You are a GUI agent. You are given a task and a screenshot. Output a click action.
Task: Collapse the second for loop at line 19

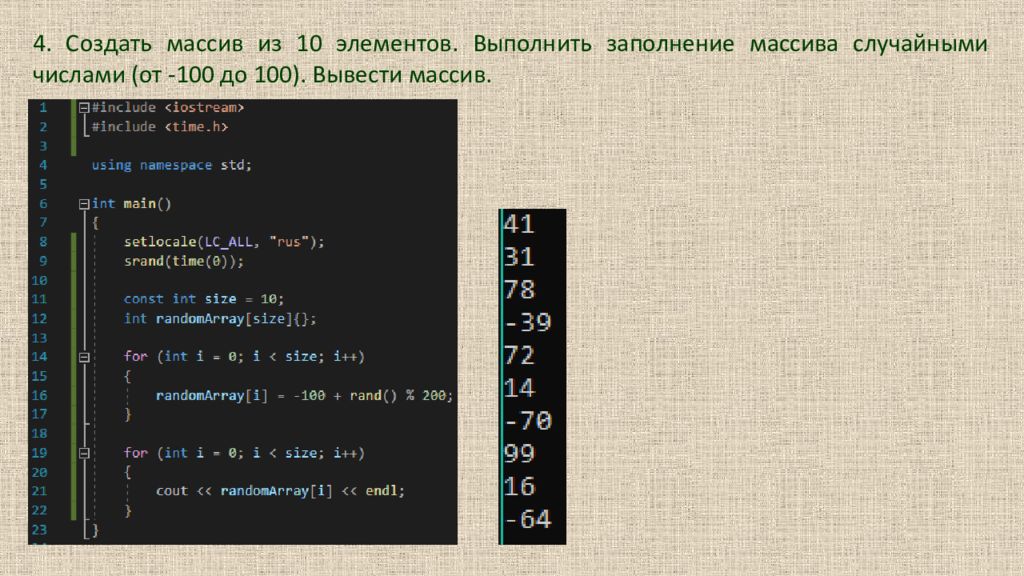(x=84, y=453)
